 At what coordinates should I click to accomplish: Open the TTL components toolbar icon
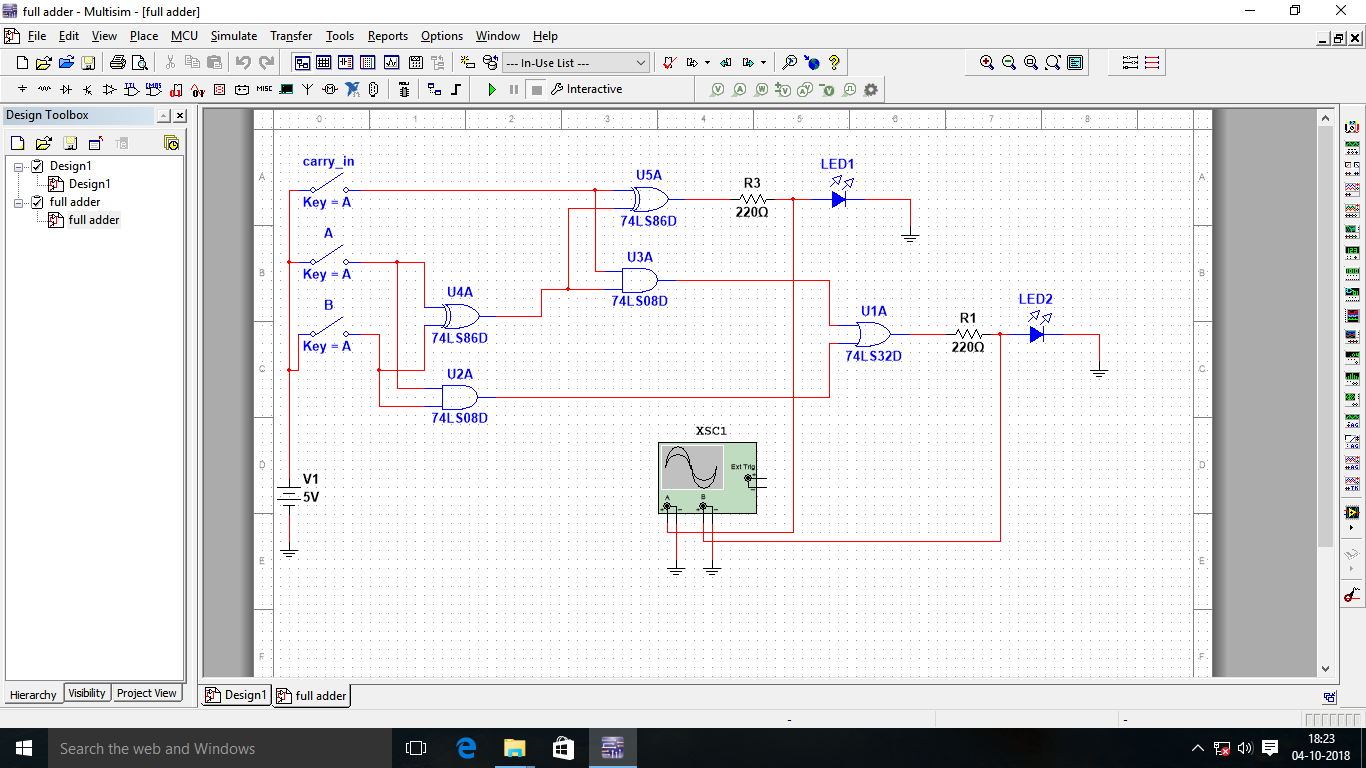pyautogui.click(x=130, y=88)
